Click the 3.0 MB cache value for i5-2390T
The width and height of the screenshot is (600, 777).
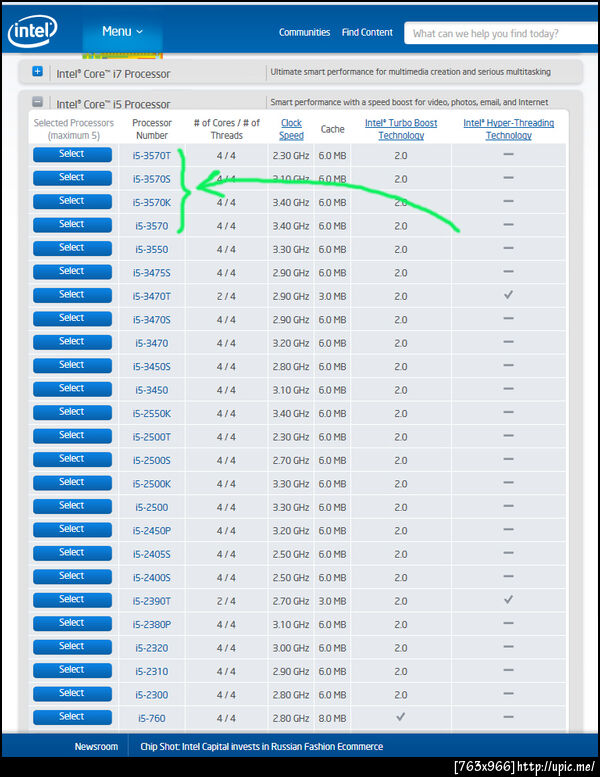click(x=332, y=601)
